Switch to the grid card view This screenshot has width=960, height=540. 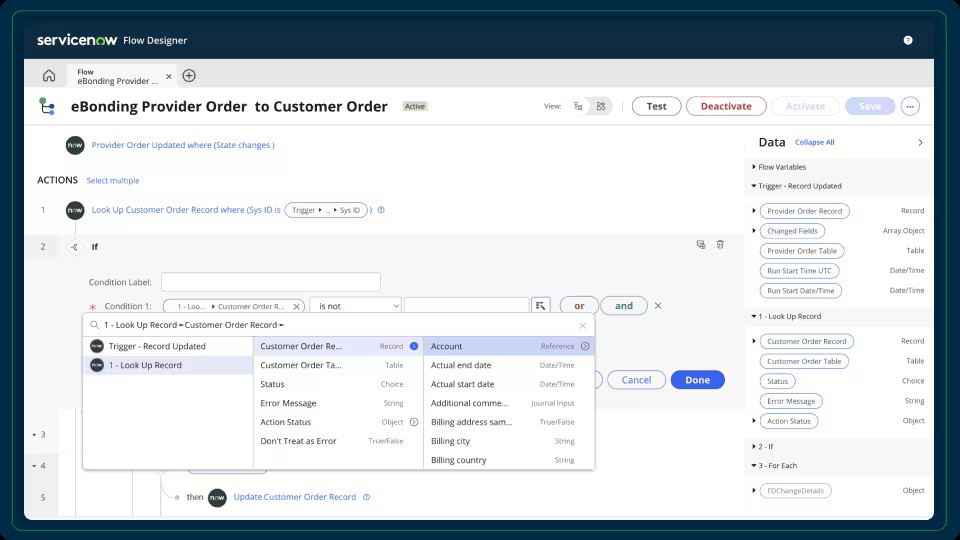[x=600, y=106]
